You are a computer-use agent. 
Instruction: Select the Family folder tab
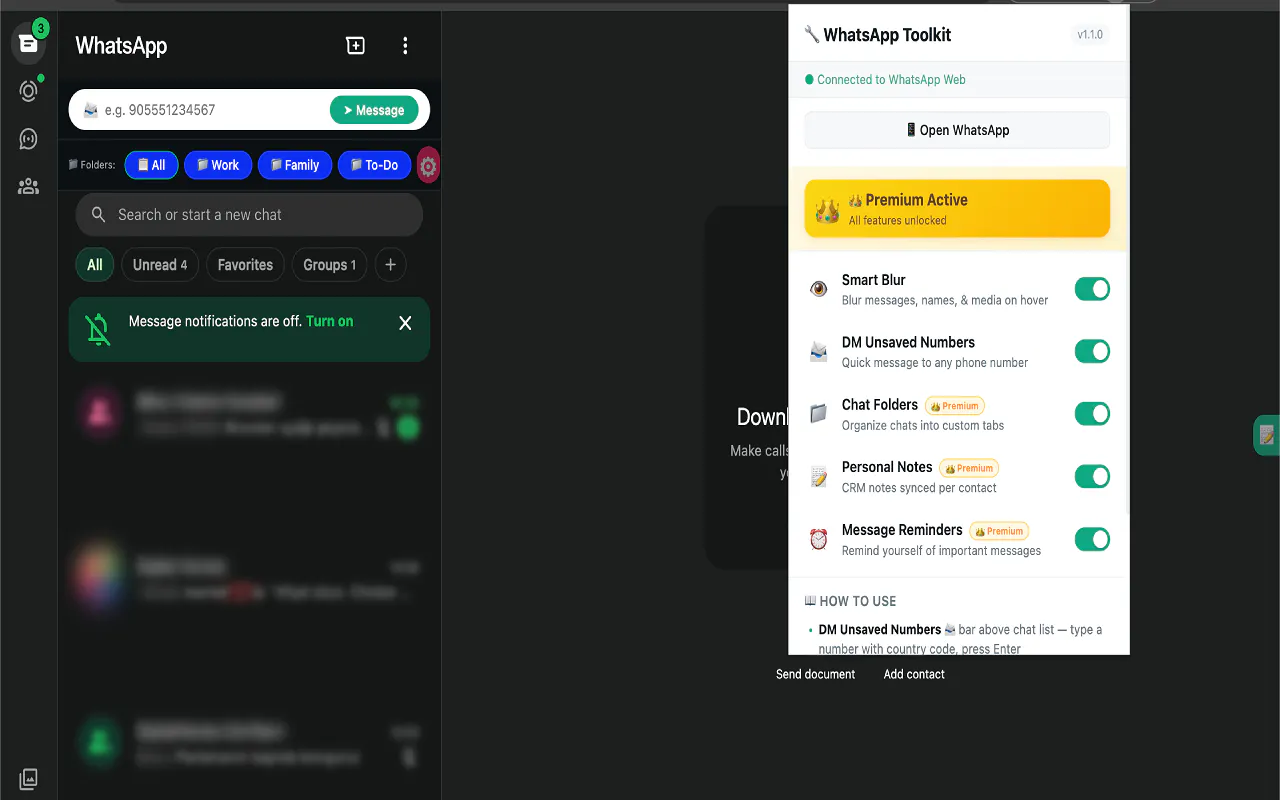(295, 165)
